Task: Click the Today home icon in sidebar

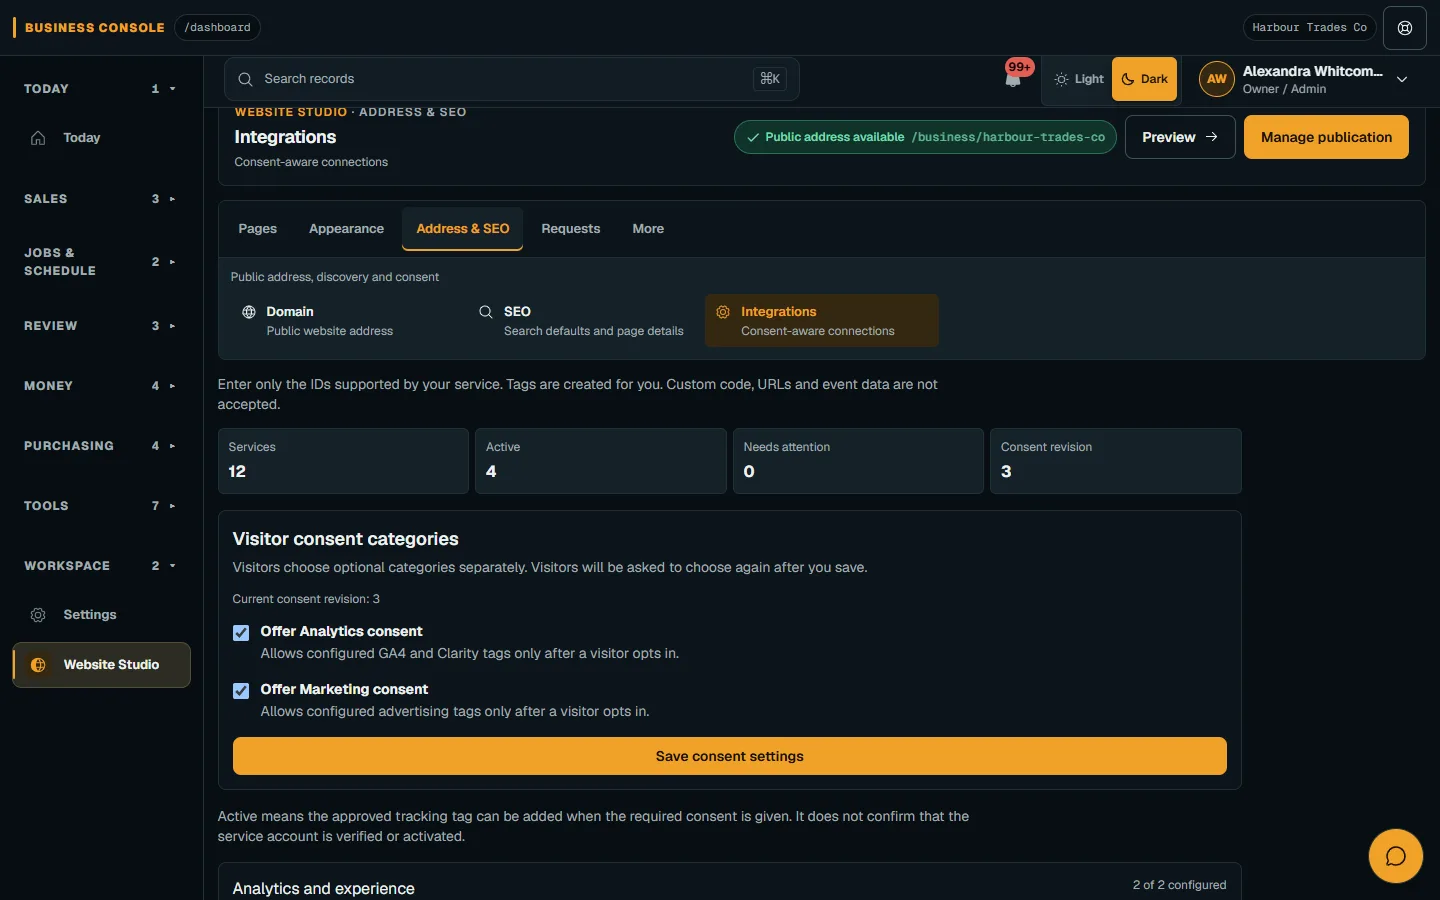Action: point(38,138)
